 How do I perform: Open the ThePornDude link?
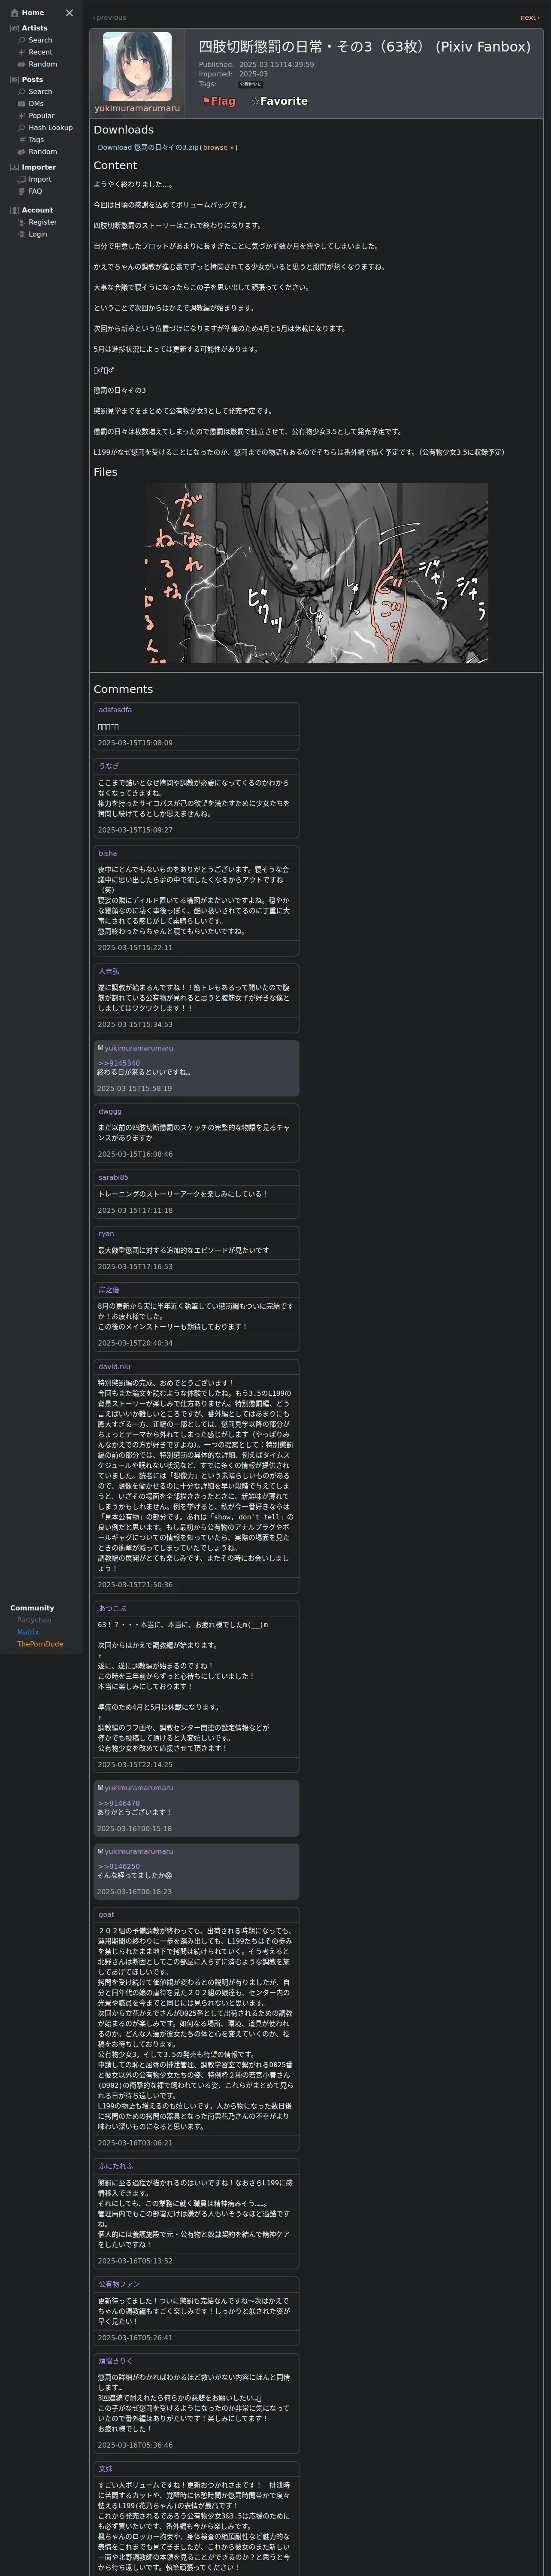click(40, 1644)
